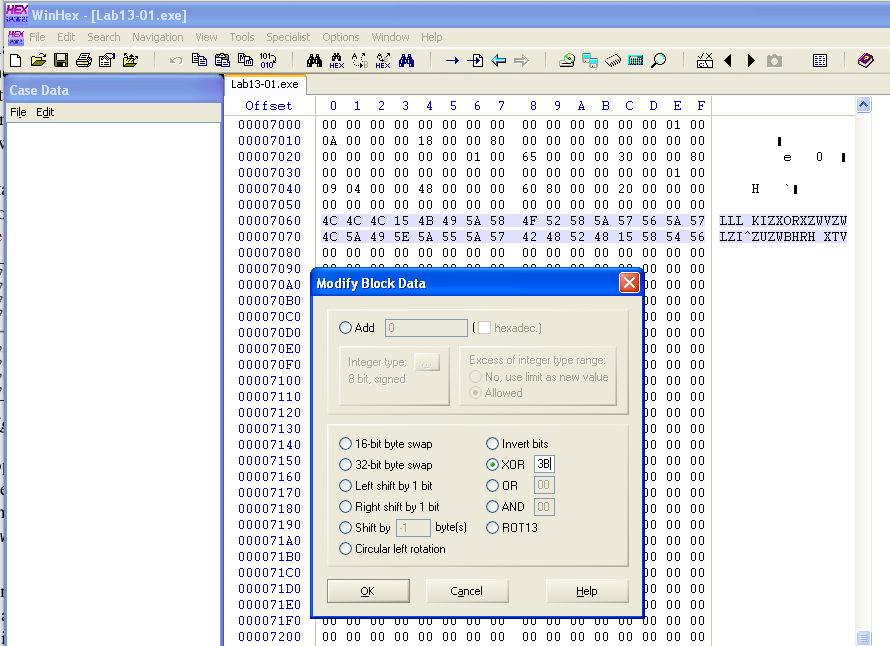890x646 pixels.
Task: Click OK in Modify Block Data
Action: pyautogui.click(x=368, y=591)
